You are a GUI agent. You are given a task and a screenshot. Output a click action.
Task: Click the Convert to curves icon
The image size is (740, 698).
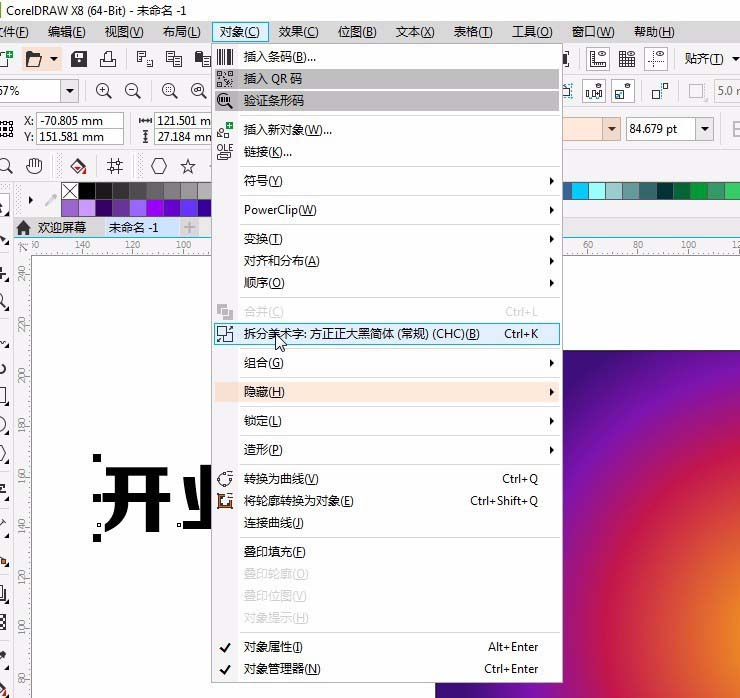pos(225,479)
